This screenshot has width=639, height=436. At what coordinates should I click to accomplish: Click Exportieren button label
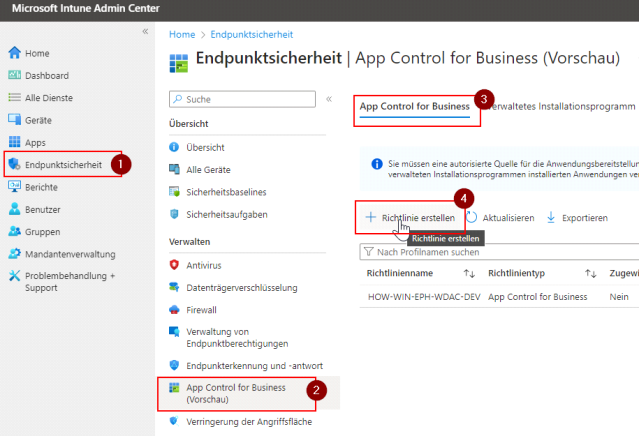click(584, 218)
